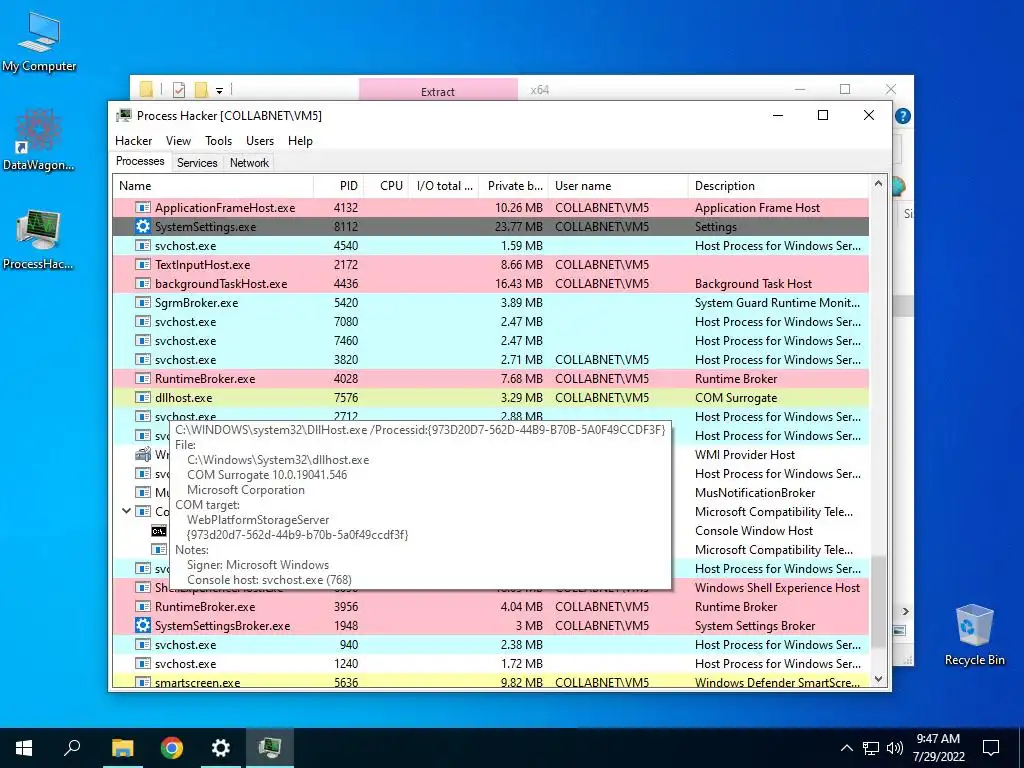Launch Google Chrome from the taskbar

pos(172,748)
